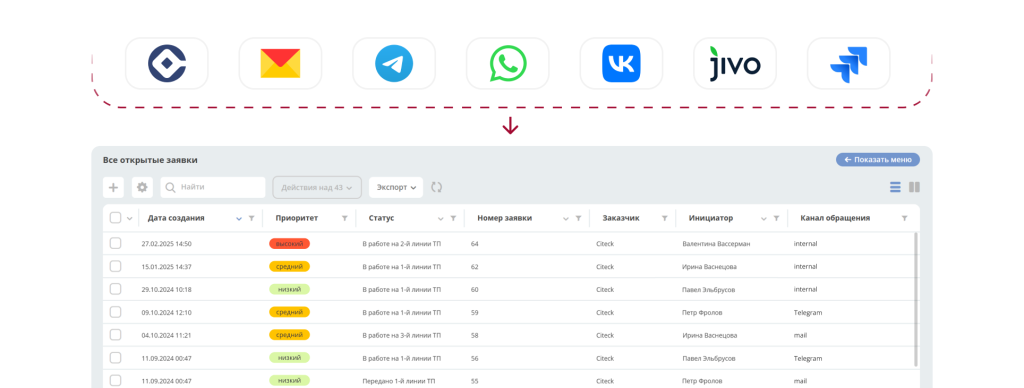
Task: Click the Канал обращения column header
Action: 835,218
